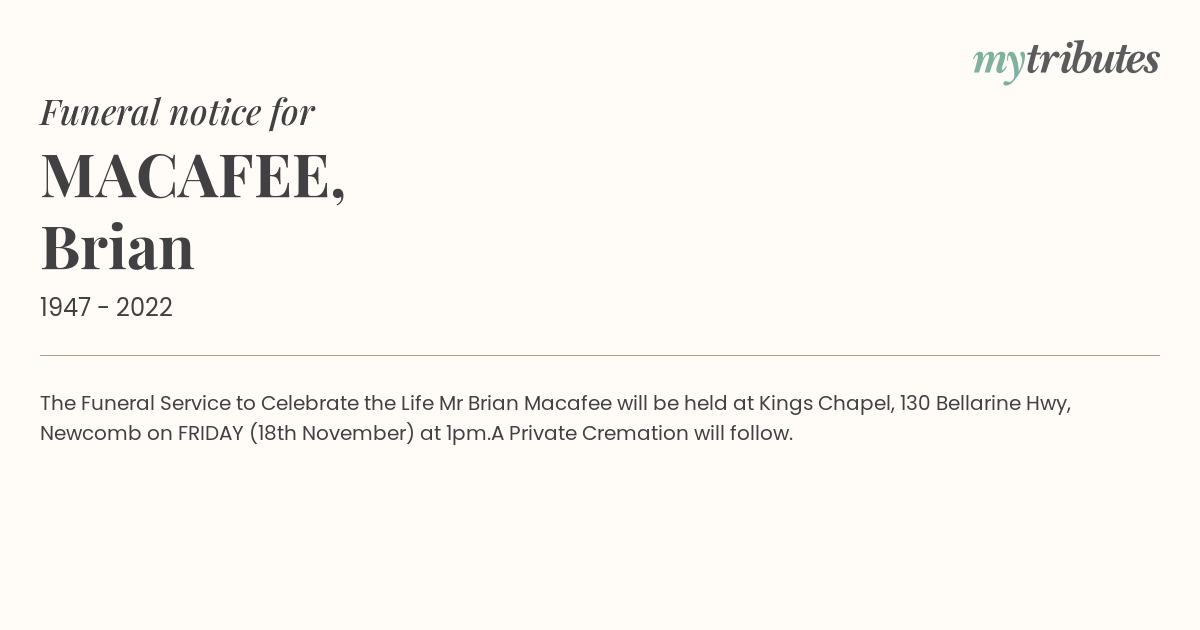Click the "Private Cremation" text
The width and height of the screenshot is (1200, 630).
(599, 433)
